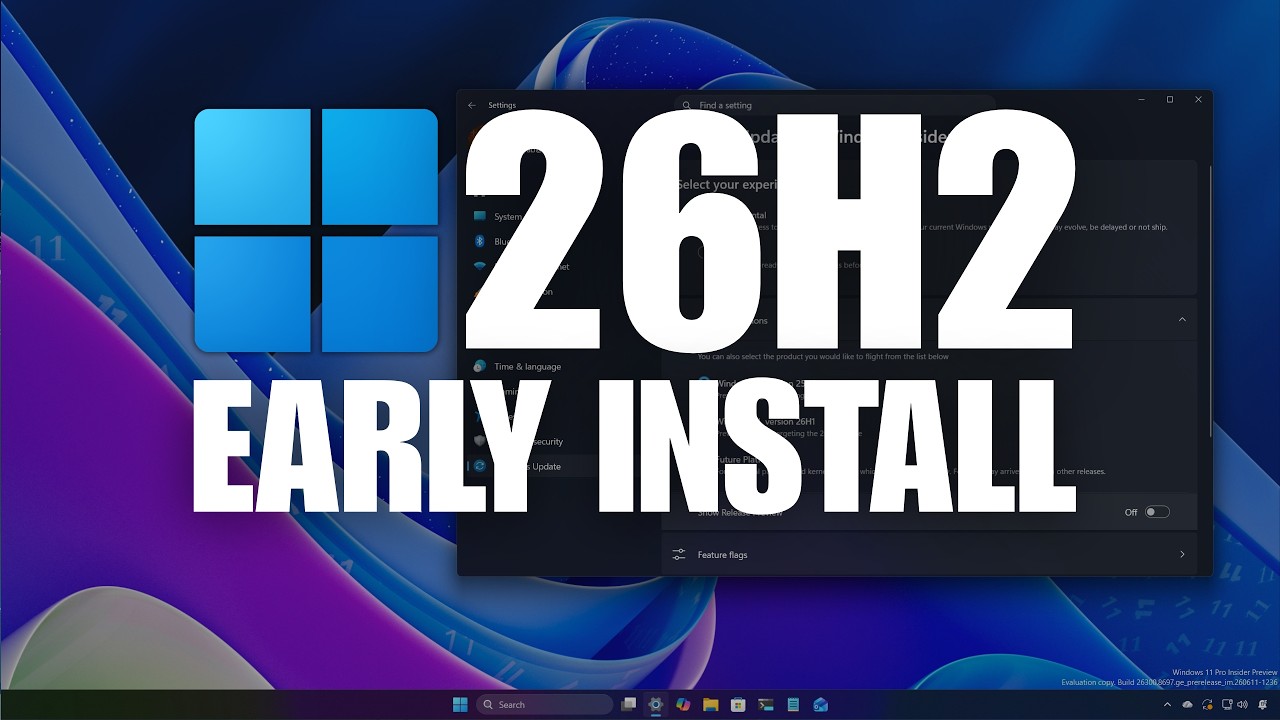Viewport: 1280px width, 720px height.
Task: Open Notepad from the taskbar
Action: pos(793,704)
